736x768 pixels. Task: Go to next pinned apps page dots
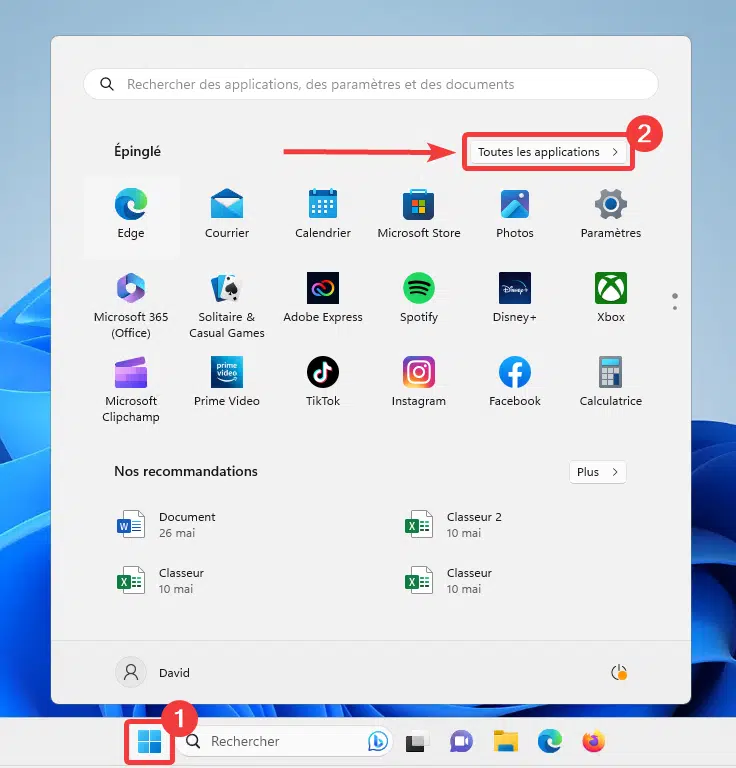[x=675, y=302]
